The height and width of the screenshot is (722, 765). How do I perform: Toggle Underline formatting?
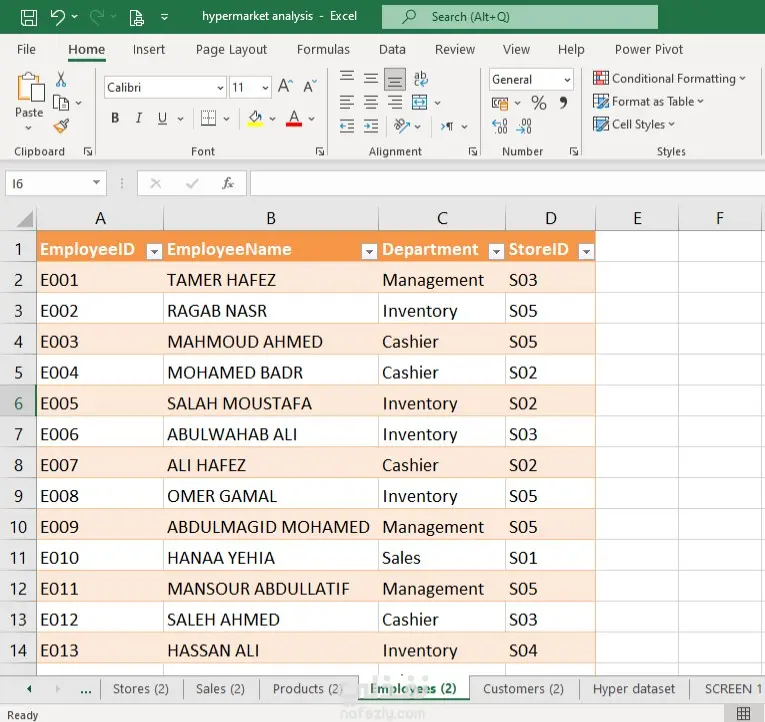click(162, 118)
